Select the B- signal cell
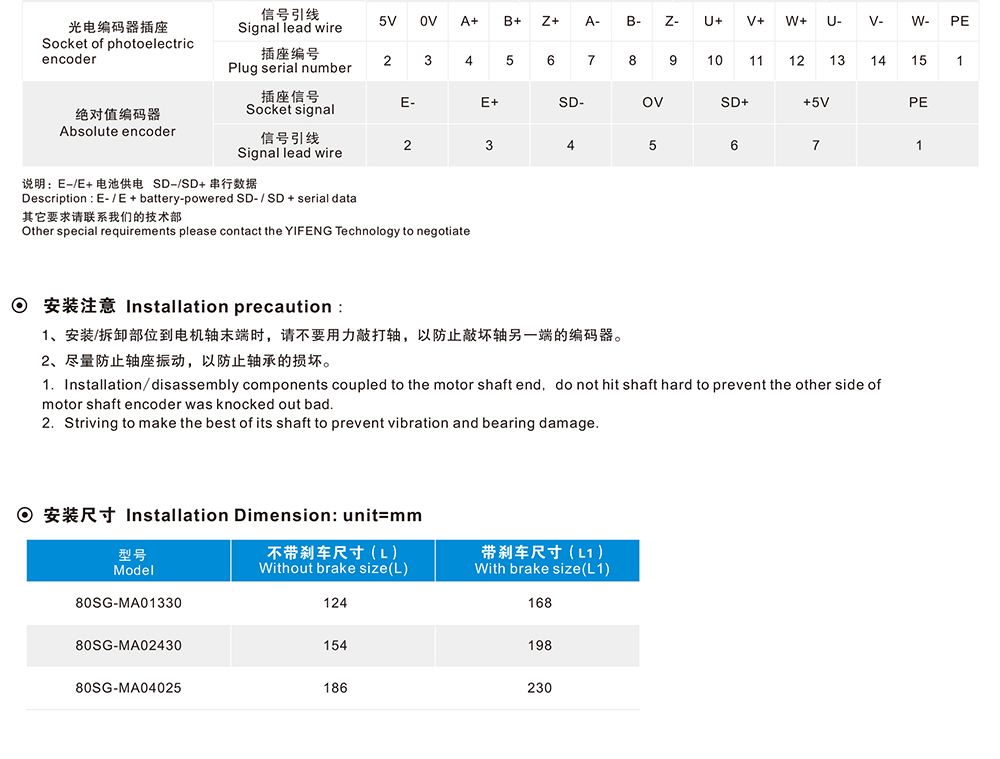This screenshot has height=759, width=1000. [633, 21]
